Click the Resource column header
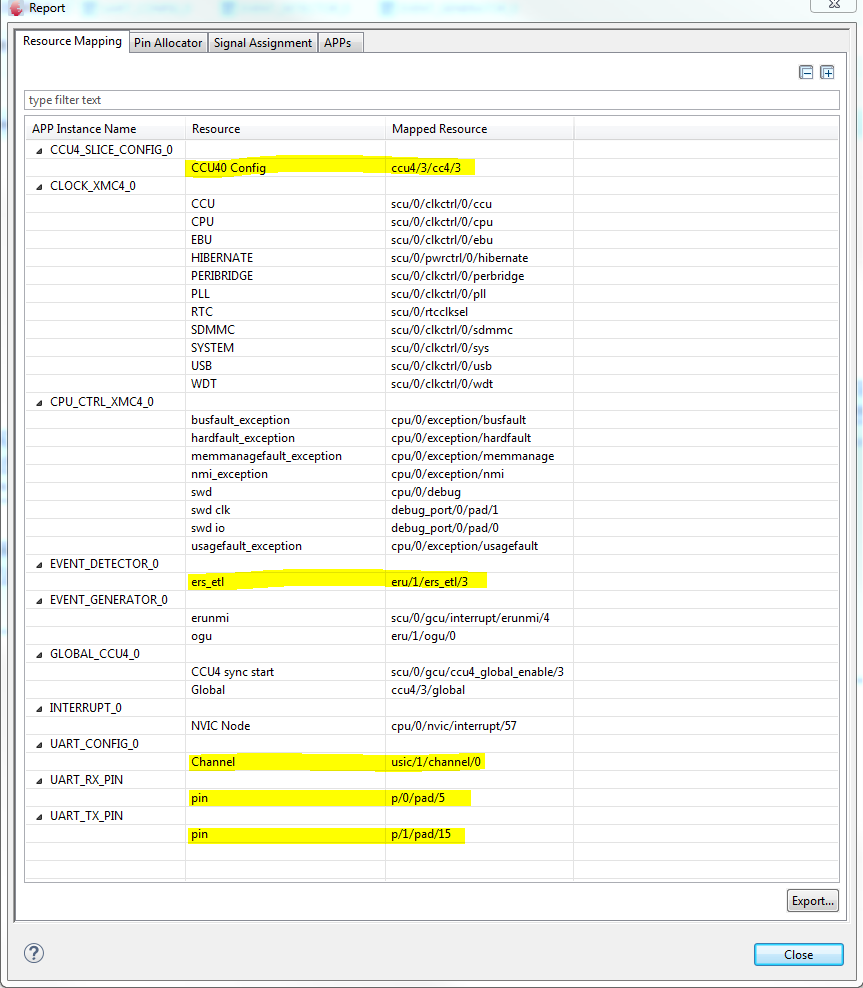 click(x=285, y=129)
